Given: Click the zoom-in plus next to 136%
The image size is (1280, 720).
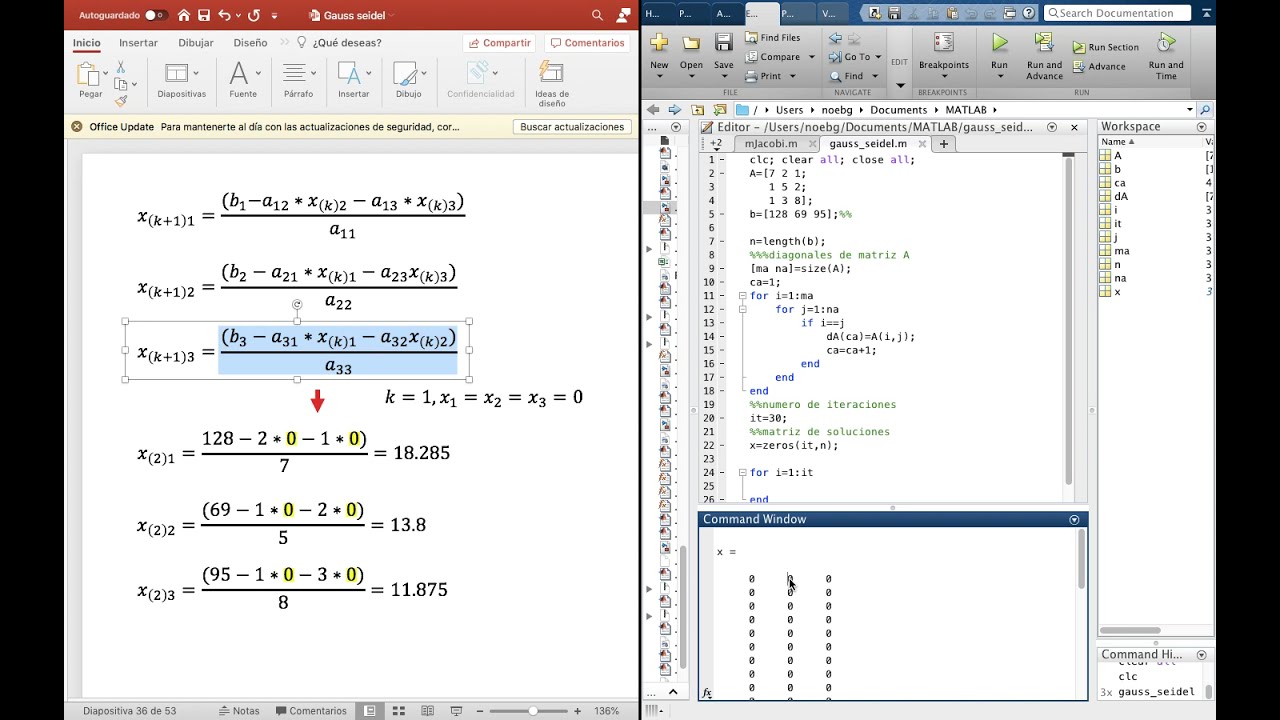Looking at the screenshot, I should [577, 711].
